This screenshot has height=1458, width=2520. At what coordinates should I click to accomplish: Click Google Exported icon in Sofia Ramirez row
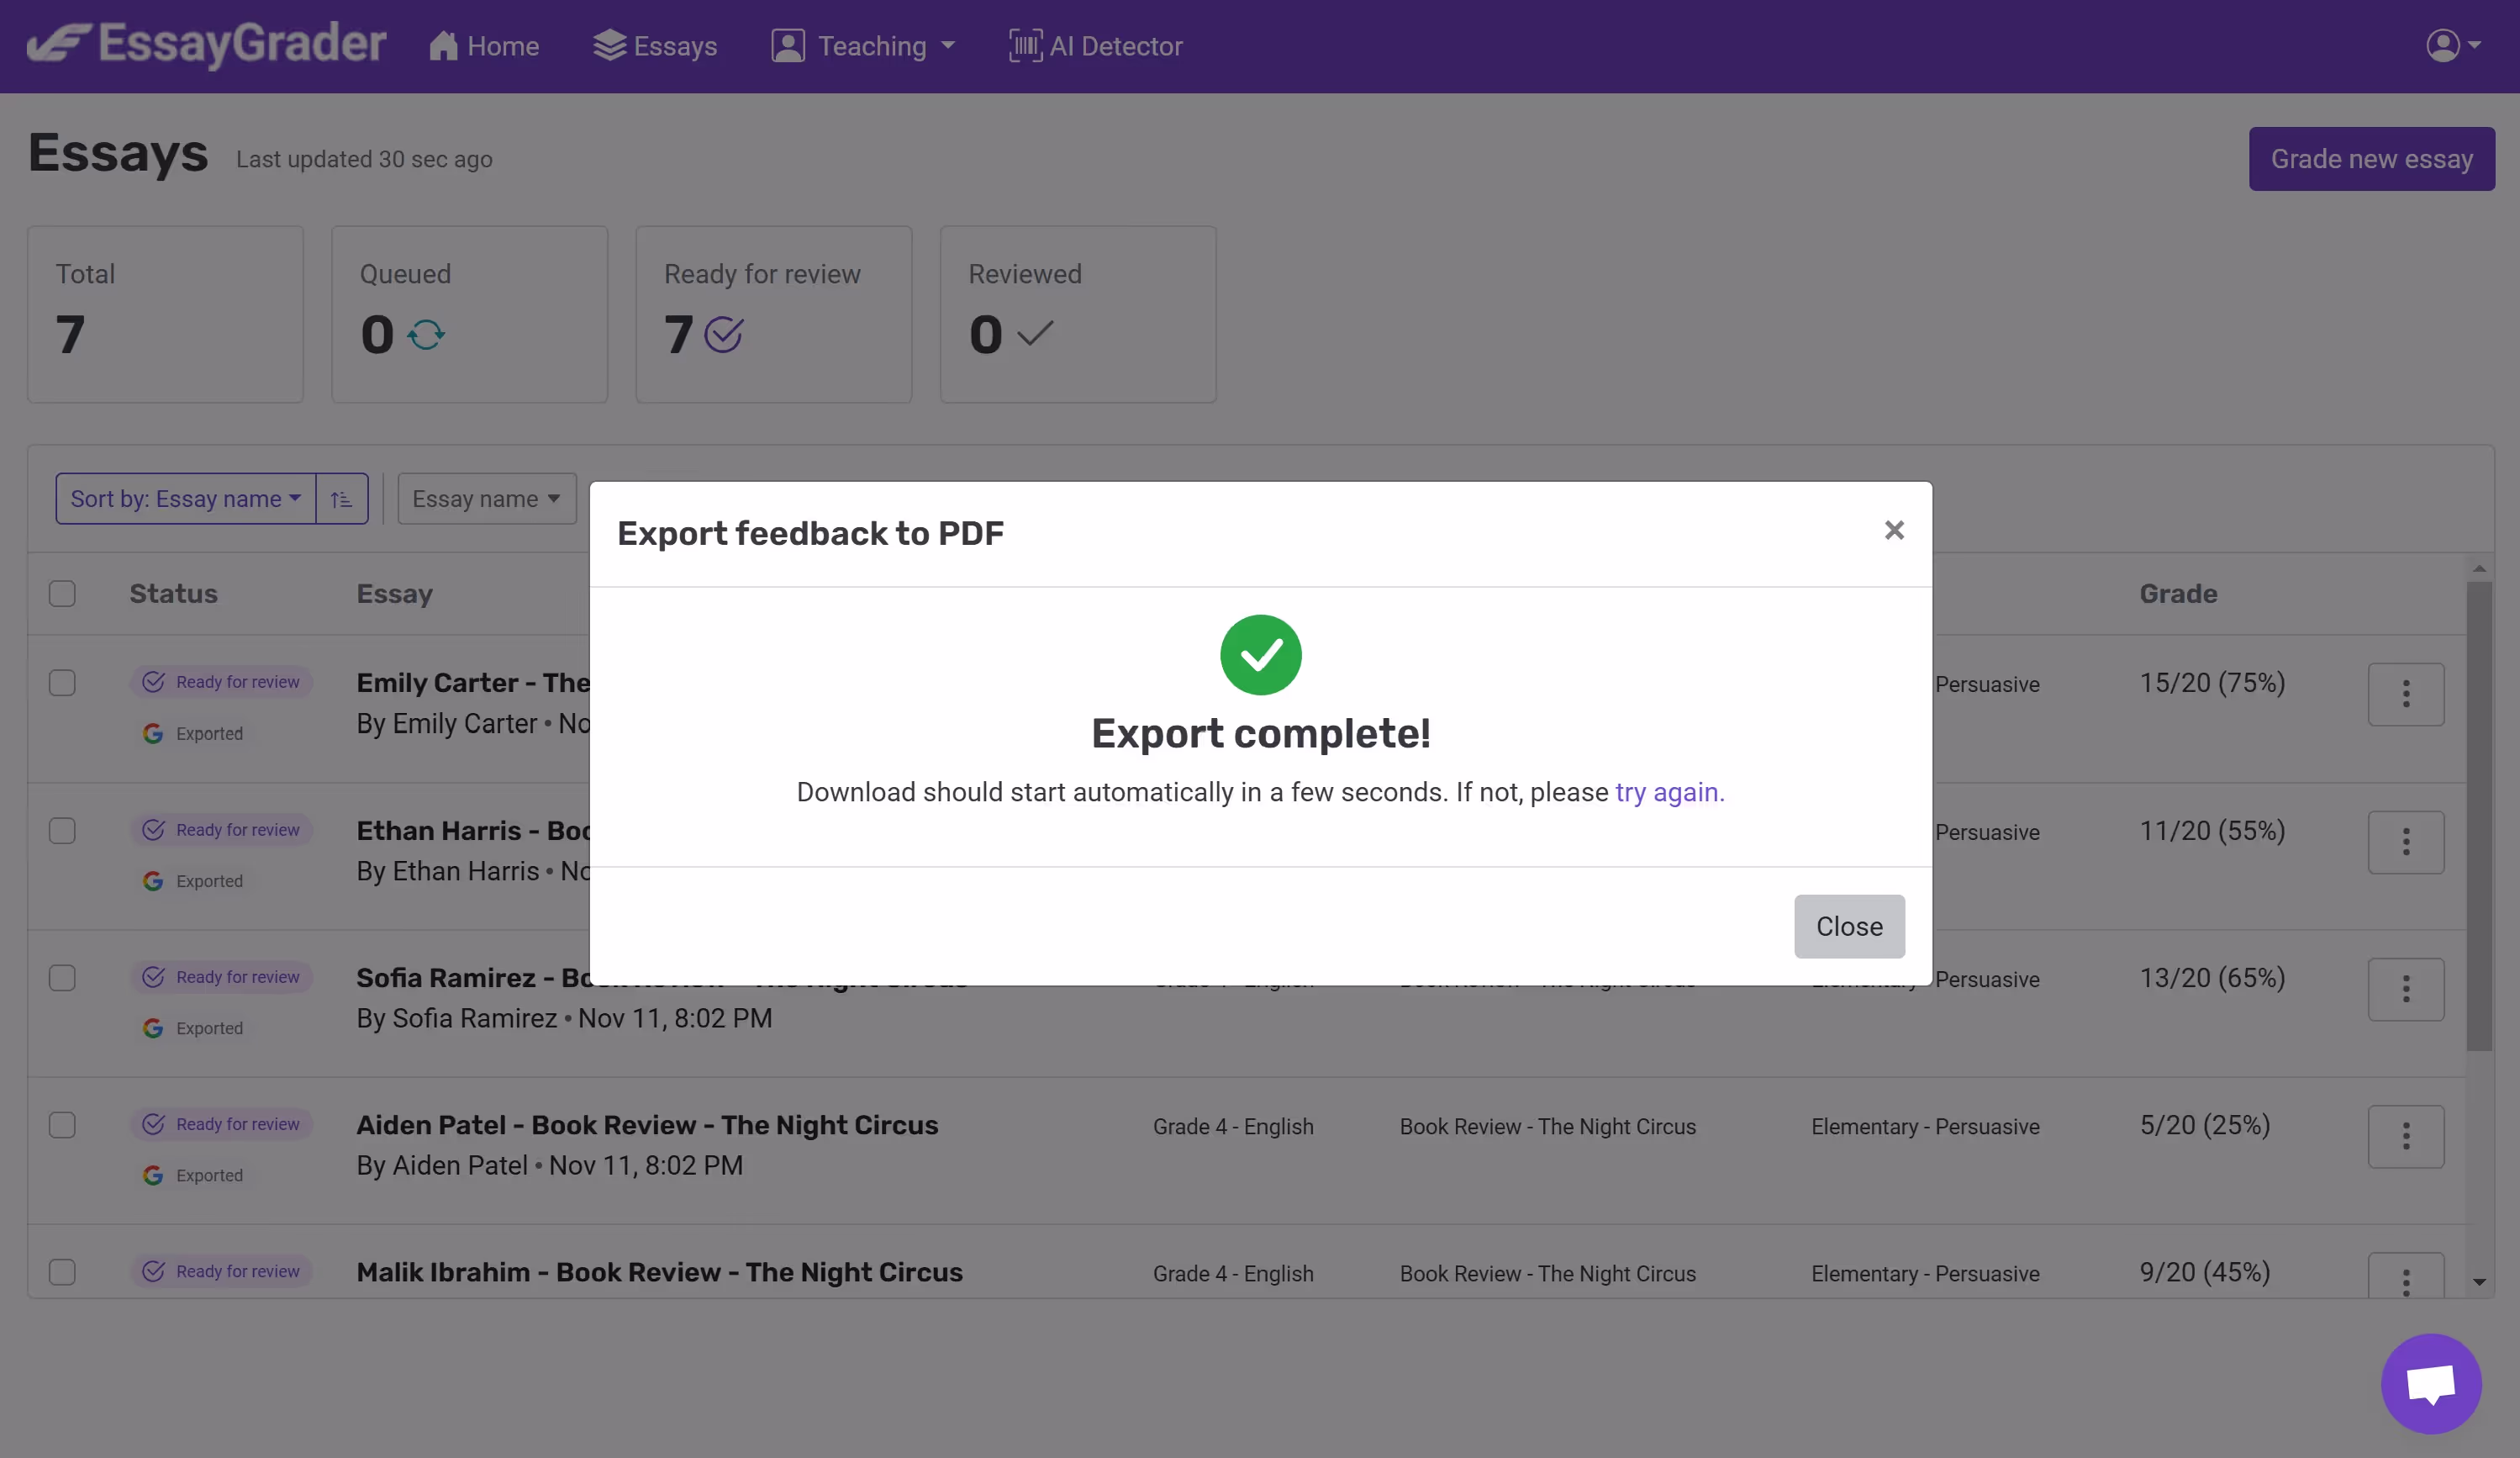click(x=153, y=1028)
